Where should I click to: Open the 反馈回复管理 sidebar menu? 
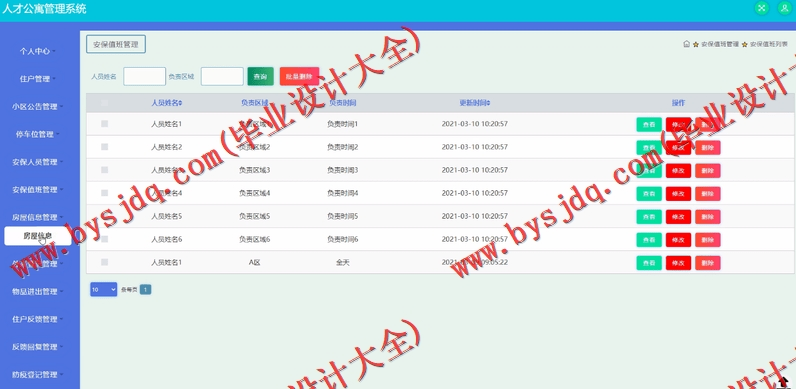click(38, 347)
